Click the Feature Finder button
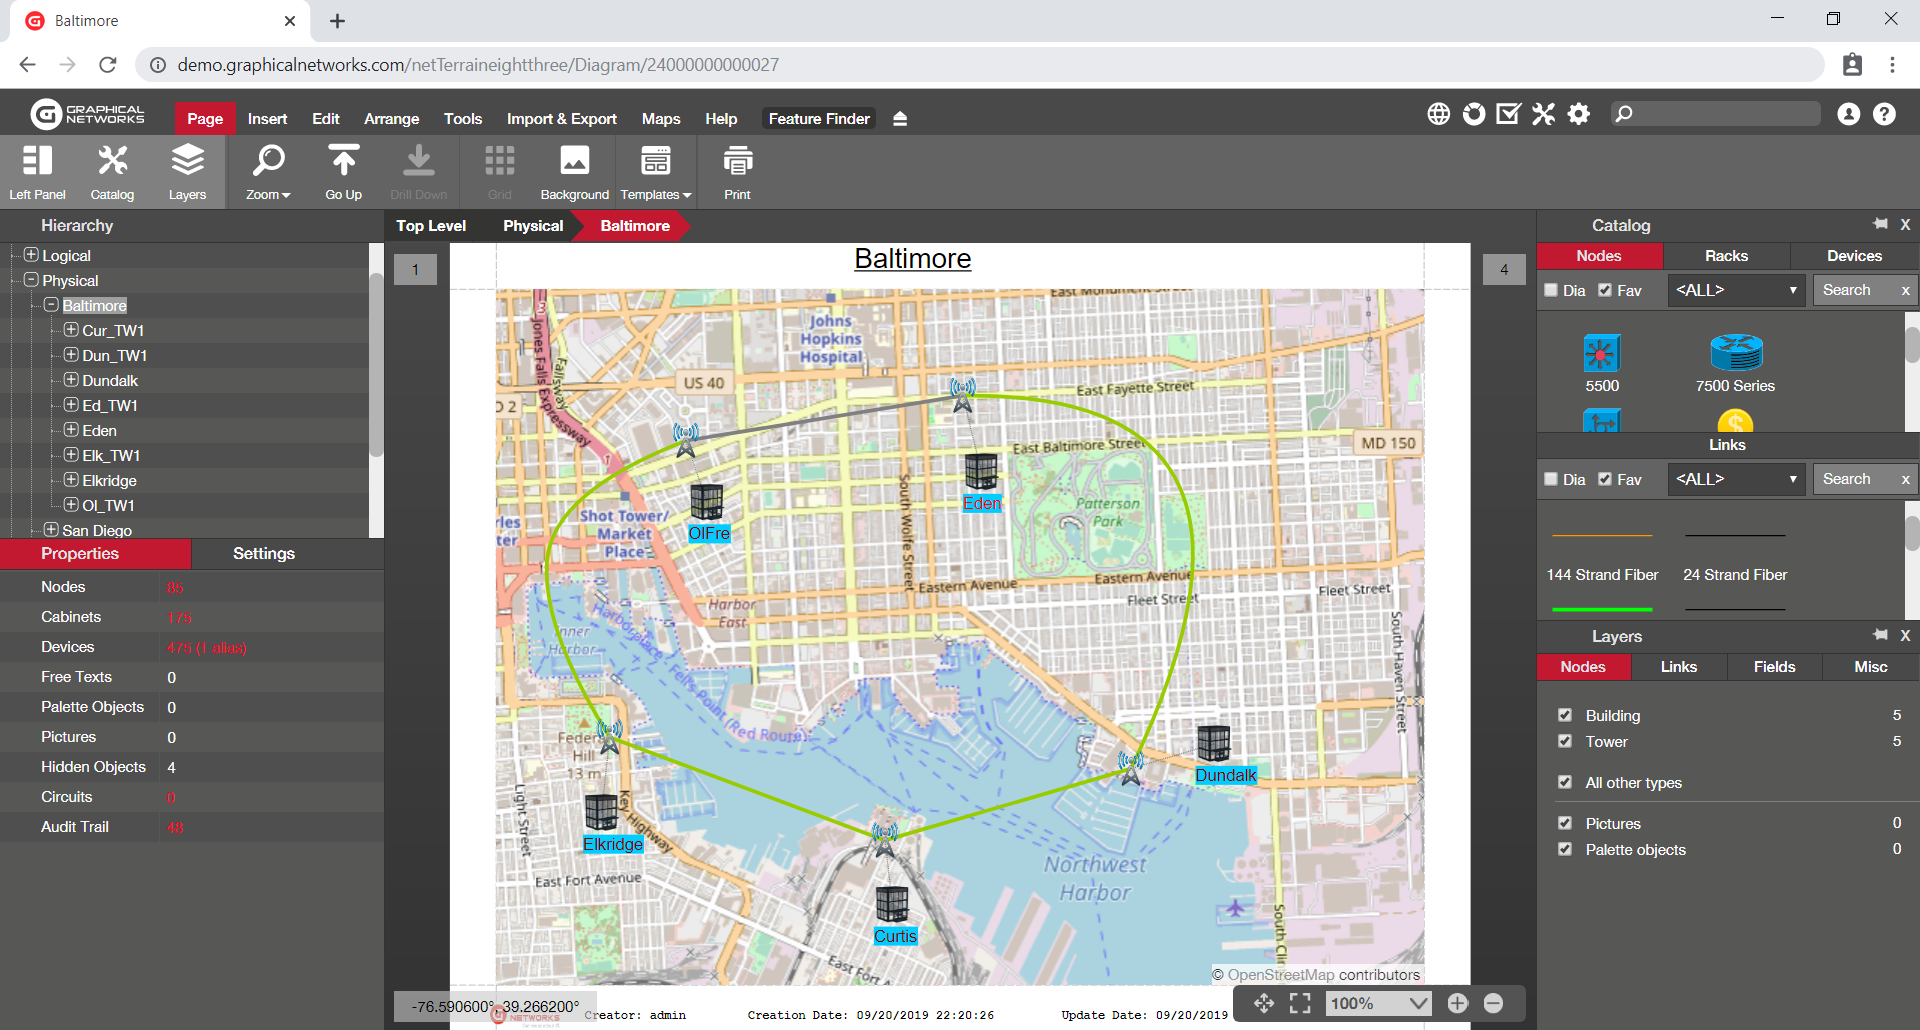Screen dimensions: 1920x1030 click(818, 118)
